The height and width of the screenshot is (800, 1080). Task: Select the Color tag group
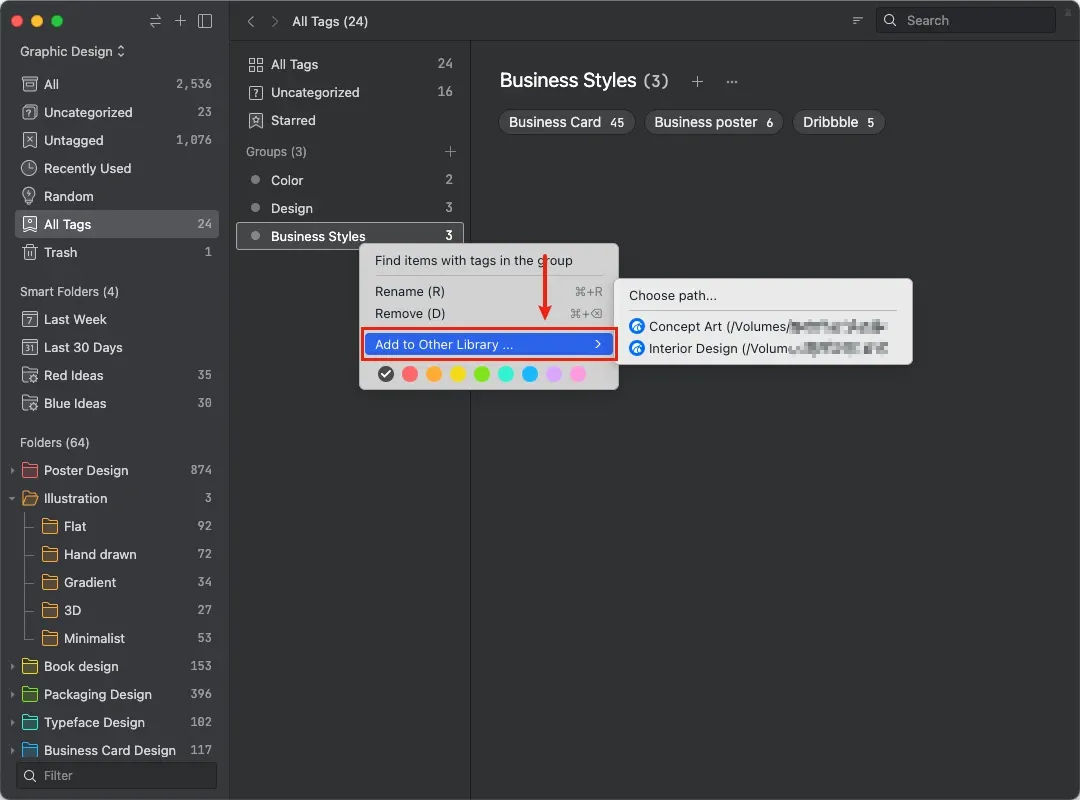(350, 180)
